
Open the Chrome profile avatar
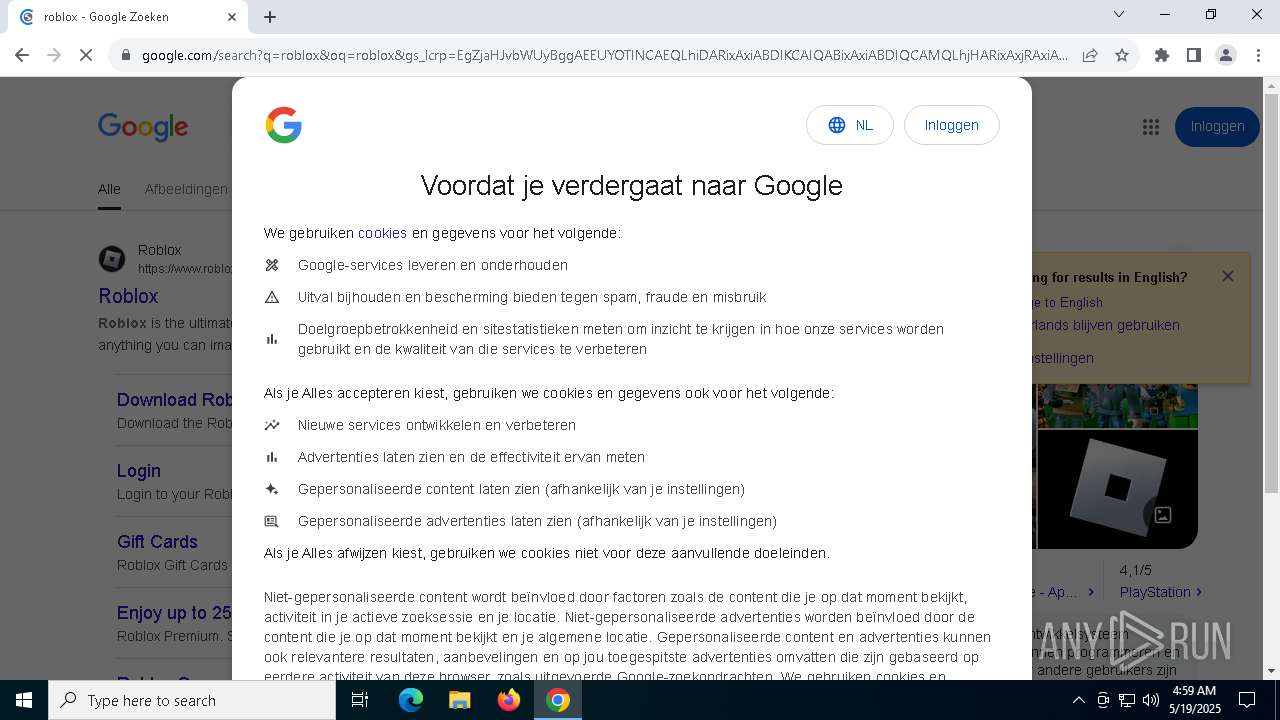[1226, 55]
